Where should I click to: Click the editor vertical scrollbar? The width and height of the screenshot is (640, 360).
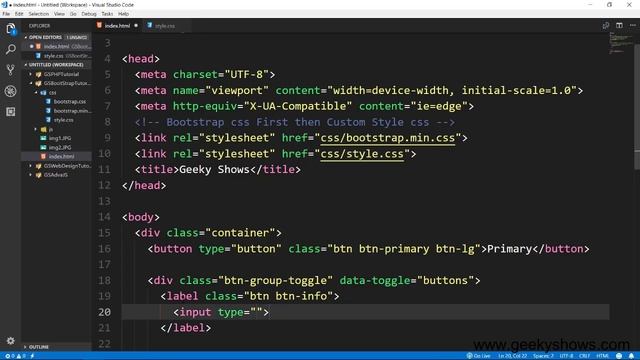point(637,106)
